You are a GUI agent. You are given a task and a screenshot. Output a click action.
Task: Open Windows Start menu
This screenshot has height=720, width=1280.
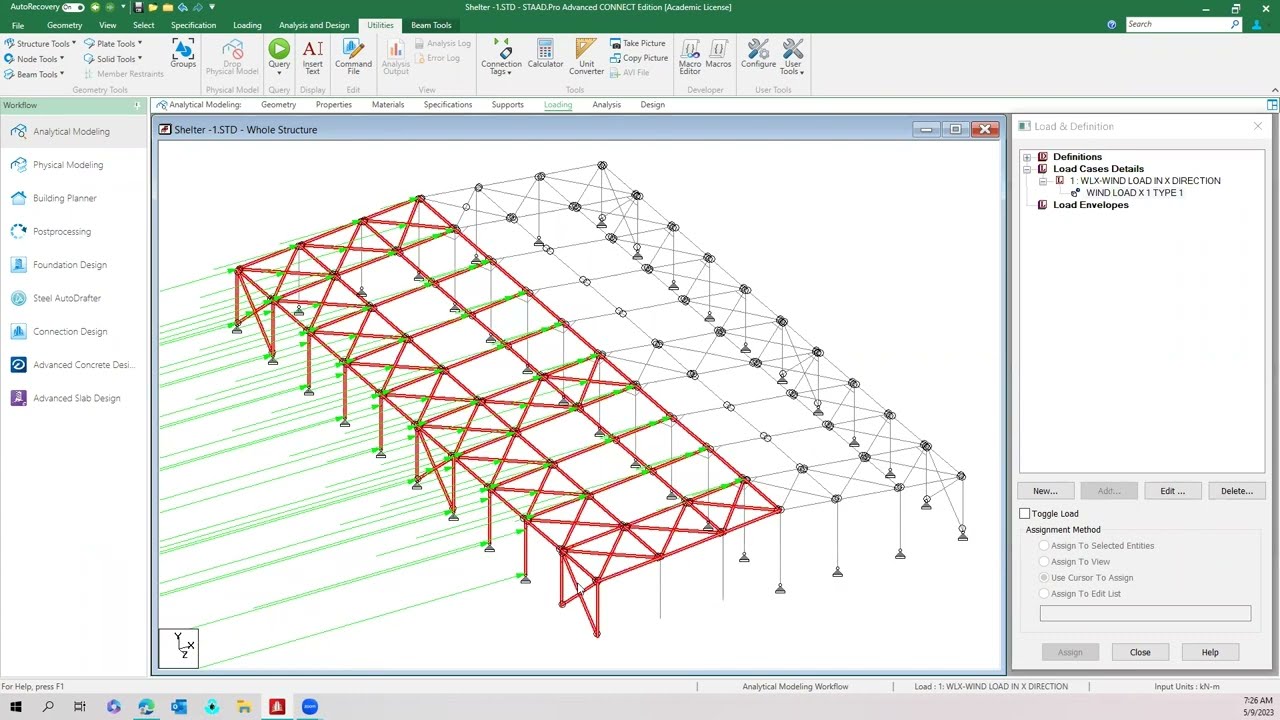point(16,707)
